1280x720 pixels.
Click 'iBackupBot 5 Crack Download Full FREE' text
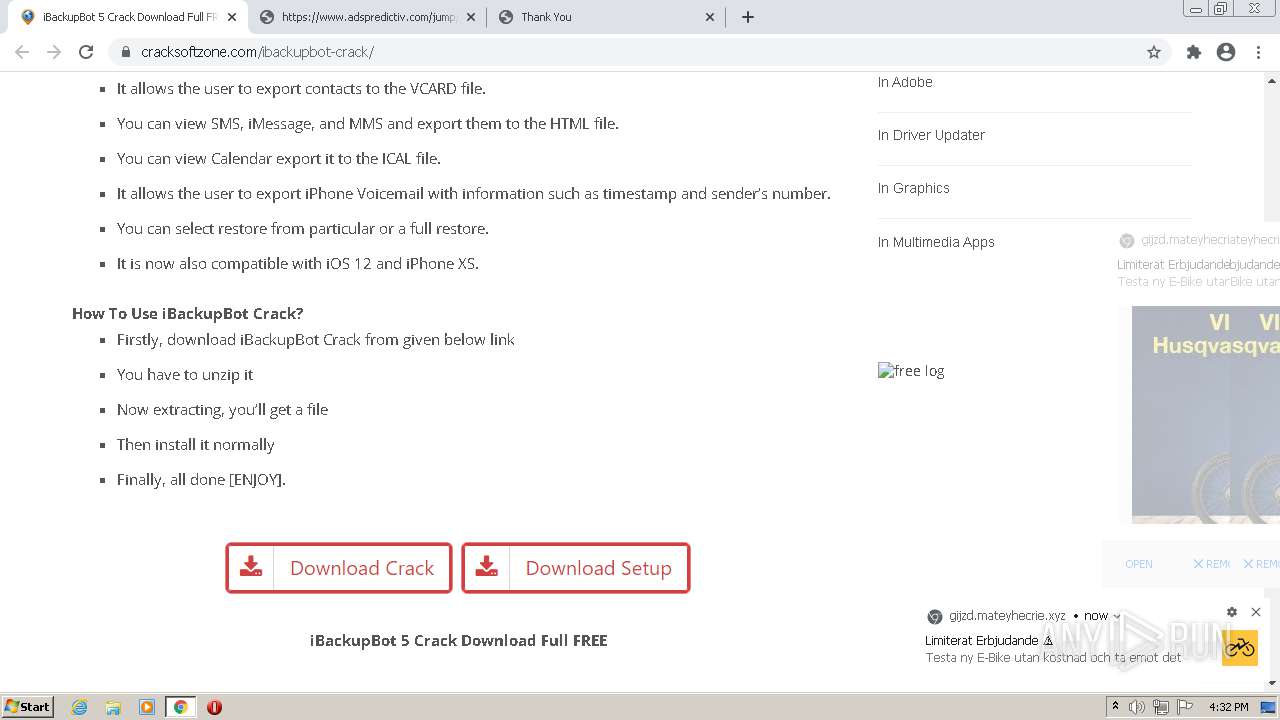coord(459,641)
